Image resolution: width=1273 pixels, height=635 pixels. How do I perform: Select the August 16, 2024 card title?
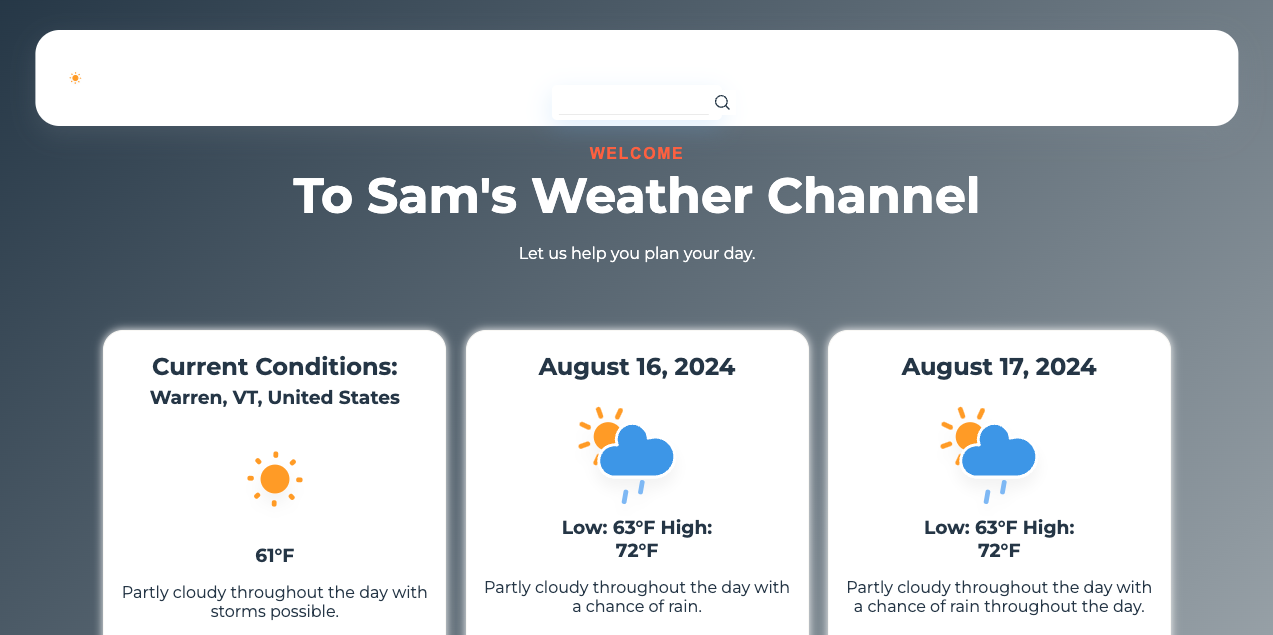tap(636, 367)
